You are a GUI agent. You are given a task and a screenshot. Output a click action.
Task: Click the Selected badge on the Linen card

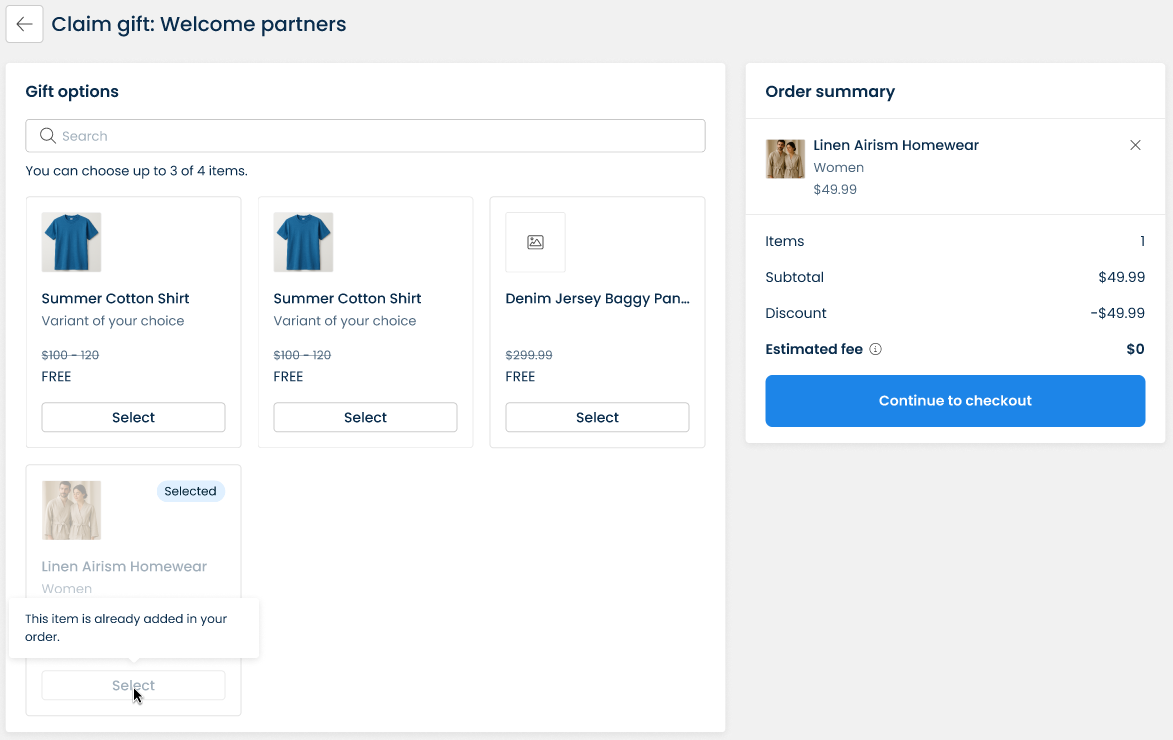[190, 491]
